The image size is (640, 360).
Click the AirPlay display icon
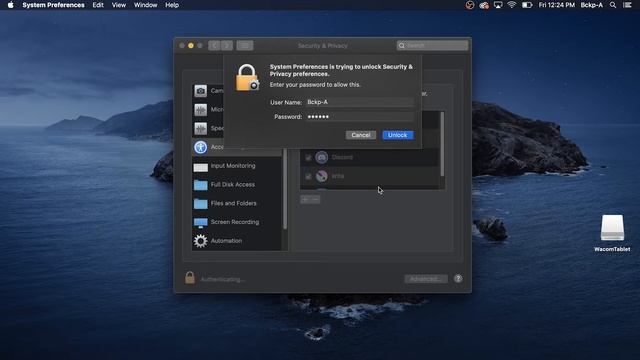(x=498, y=5)
